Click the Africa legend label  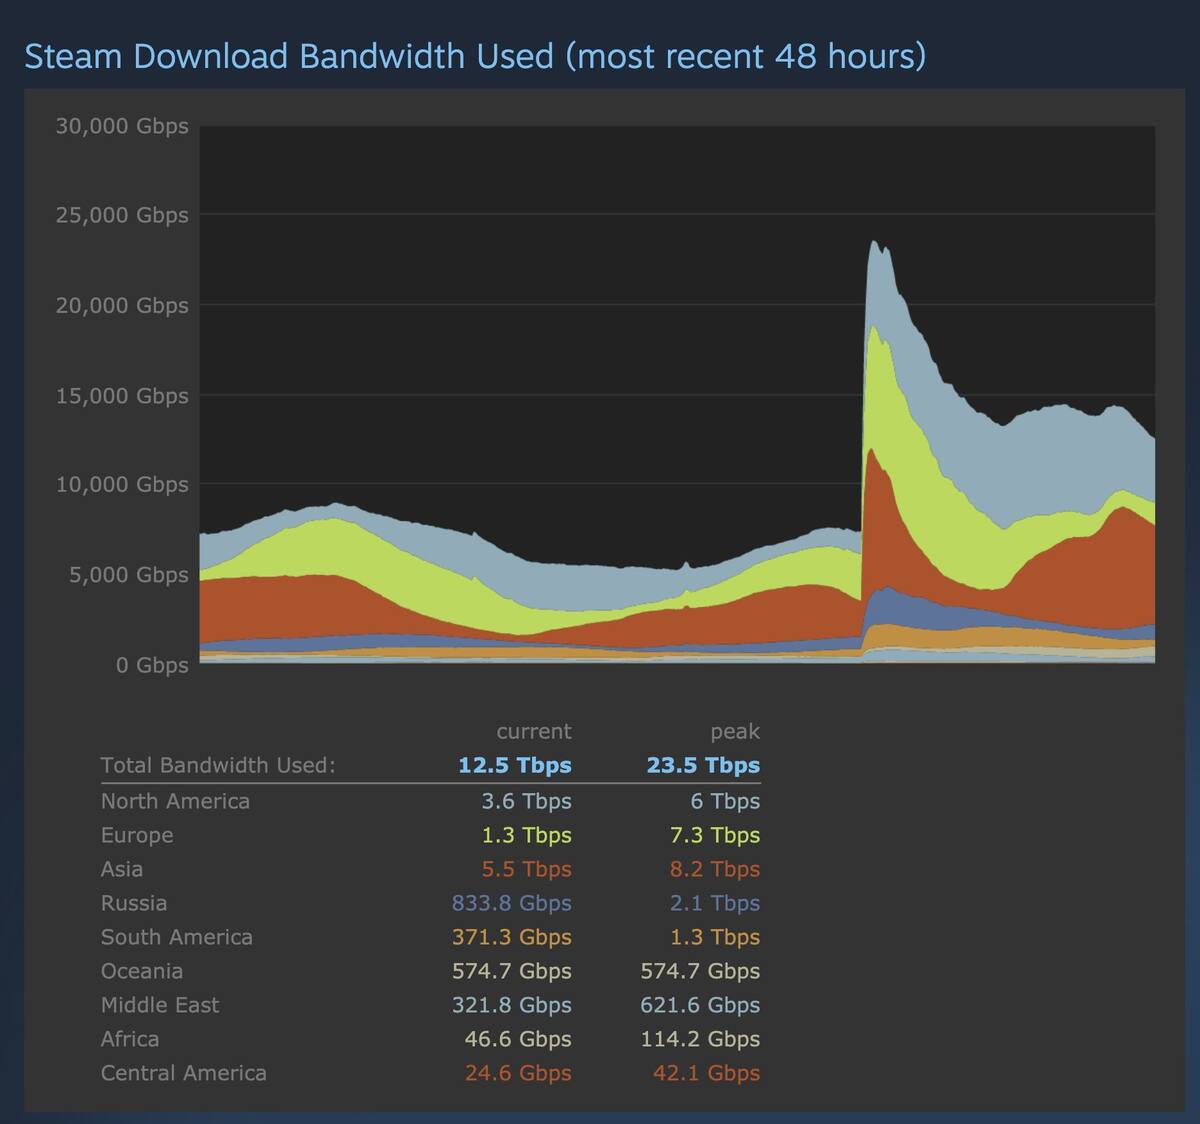pyautogui.click(x=130, y=1039)
